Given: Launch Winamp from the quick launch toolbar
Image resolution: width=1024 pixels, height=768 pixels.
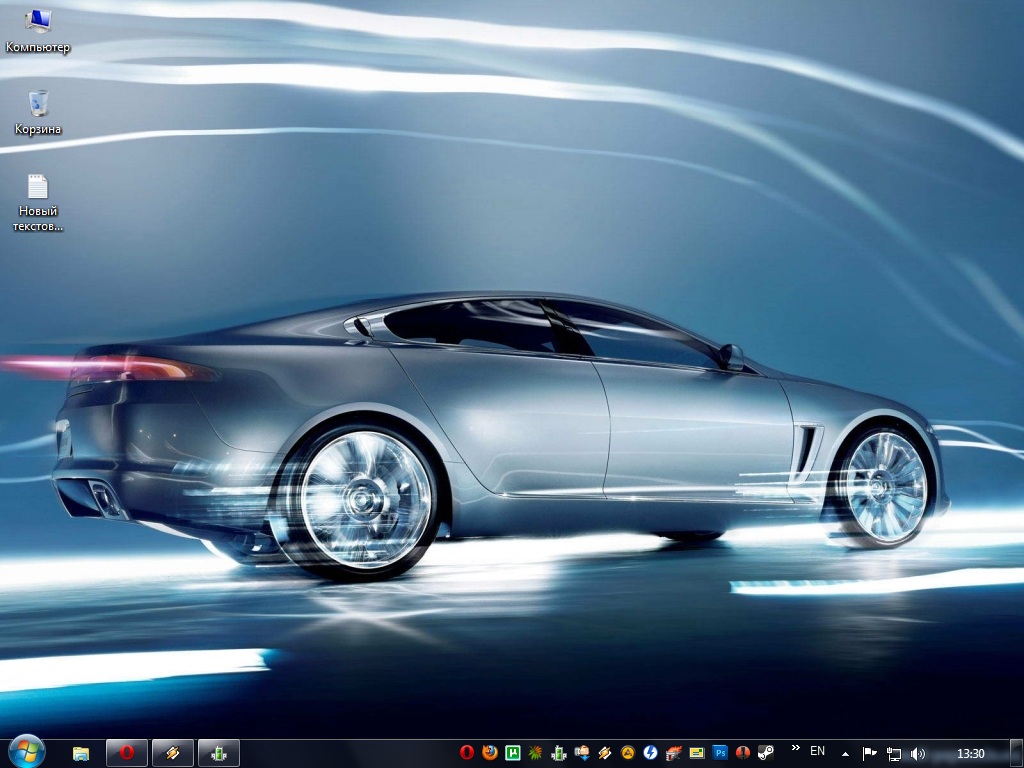Looking at the screenshot, I should coord(605,752).
